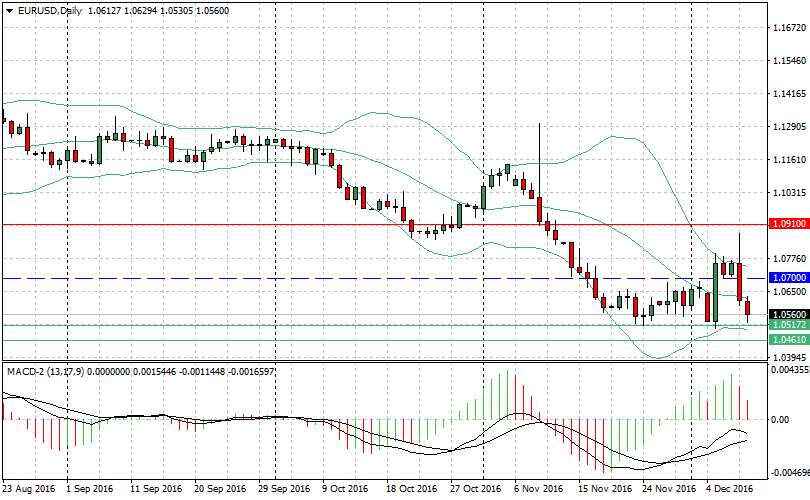The image size is (810, 500).
Task: Click the 0.00 MACD zero level label
Action: tap(780, 419)
